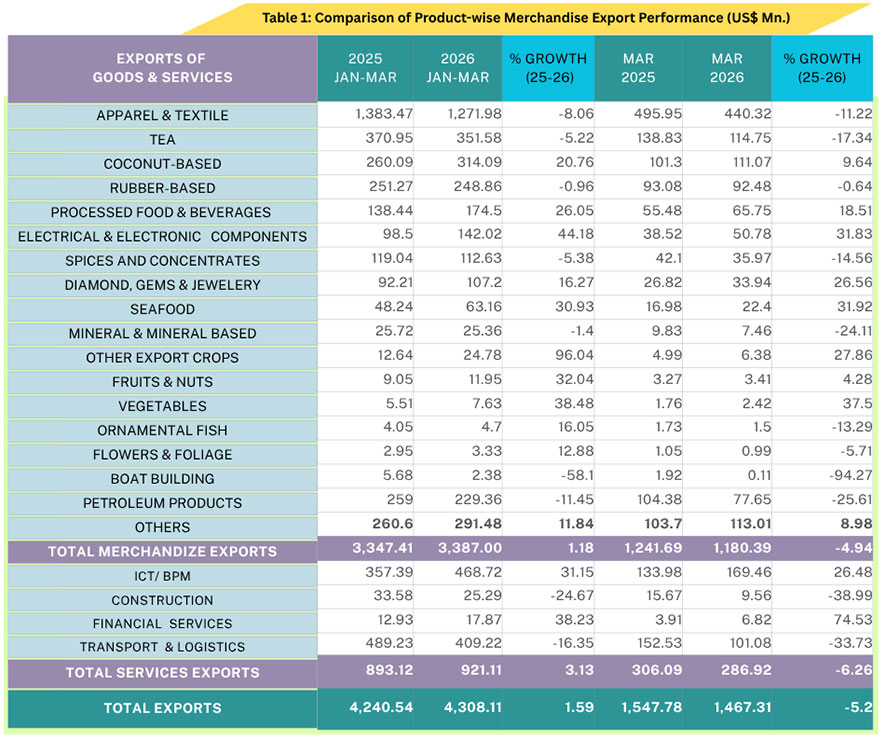This screenshot has height=739, width=885.
Task: Click the 'SEAFOOD' row label
Action: (162, 309)
